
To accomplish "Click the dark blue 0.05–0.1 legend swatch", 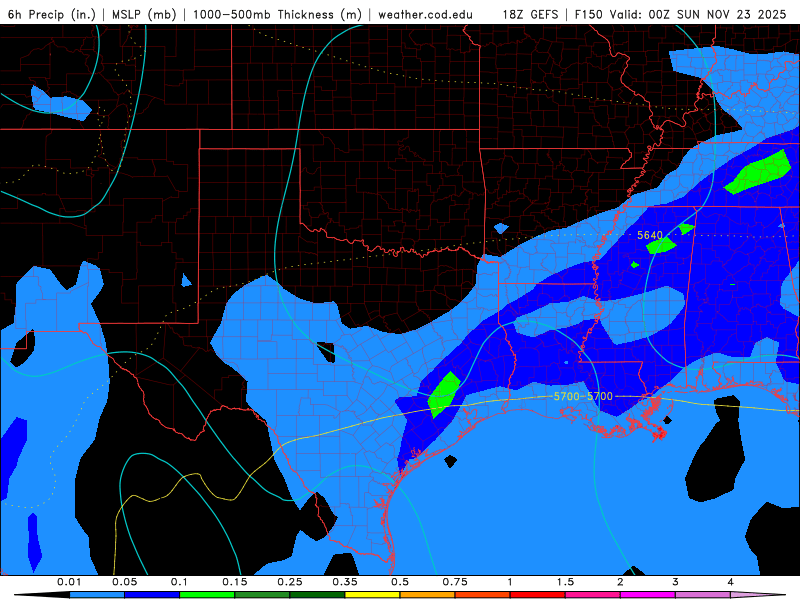I will (x=152, y=595).
